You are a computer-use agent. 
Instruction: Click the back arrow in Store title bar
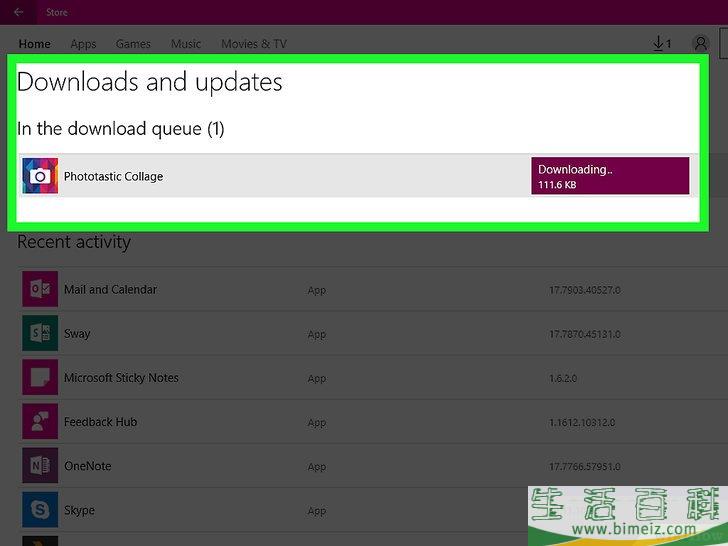pyautogui.click(x=19, y=12)
